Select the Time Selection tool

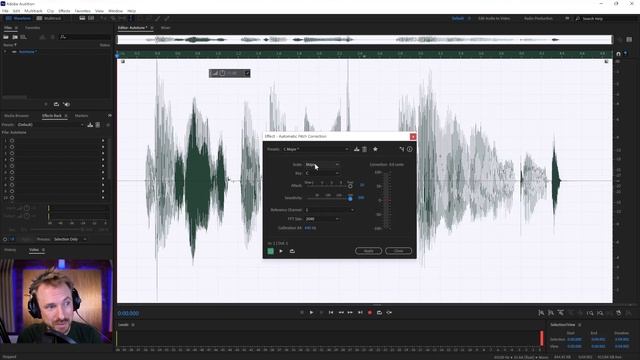click(x=131, y=18)
